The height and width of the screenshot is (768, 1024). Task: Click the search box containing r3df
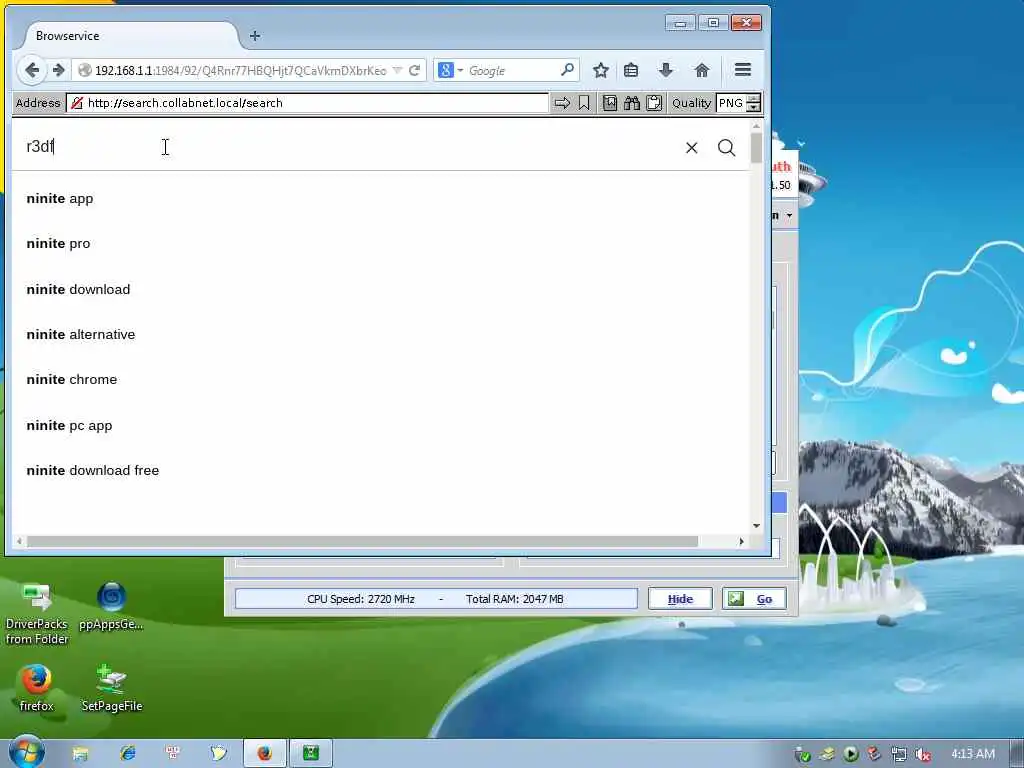click(x=346, y=146)
